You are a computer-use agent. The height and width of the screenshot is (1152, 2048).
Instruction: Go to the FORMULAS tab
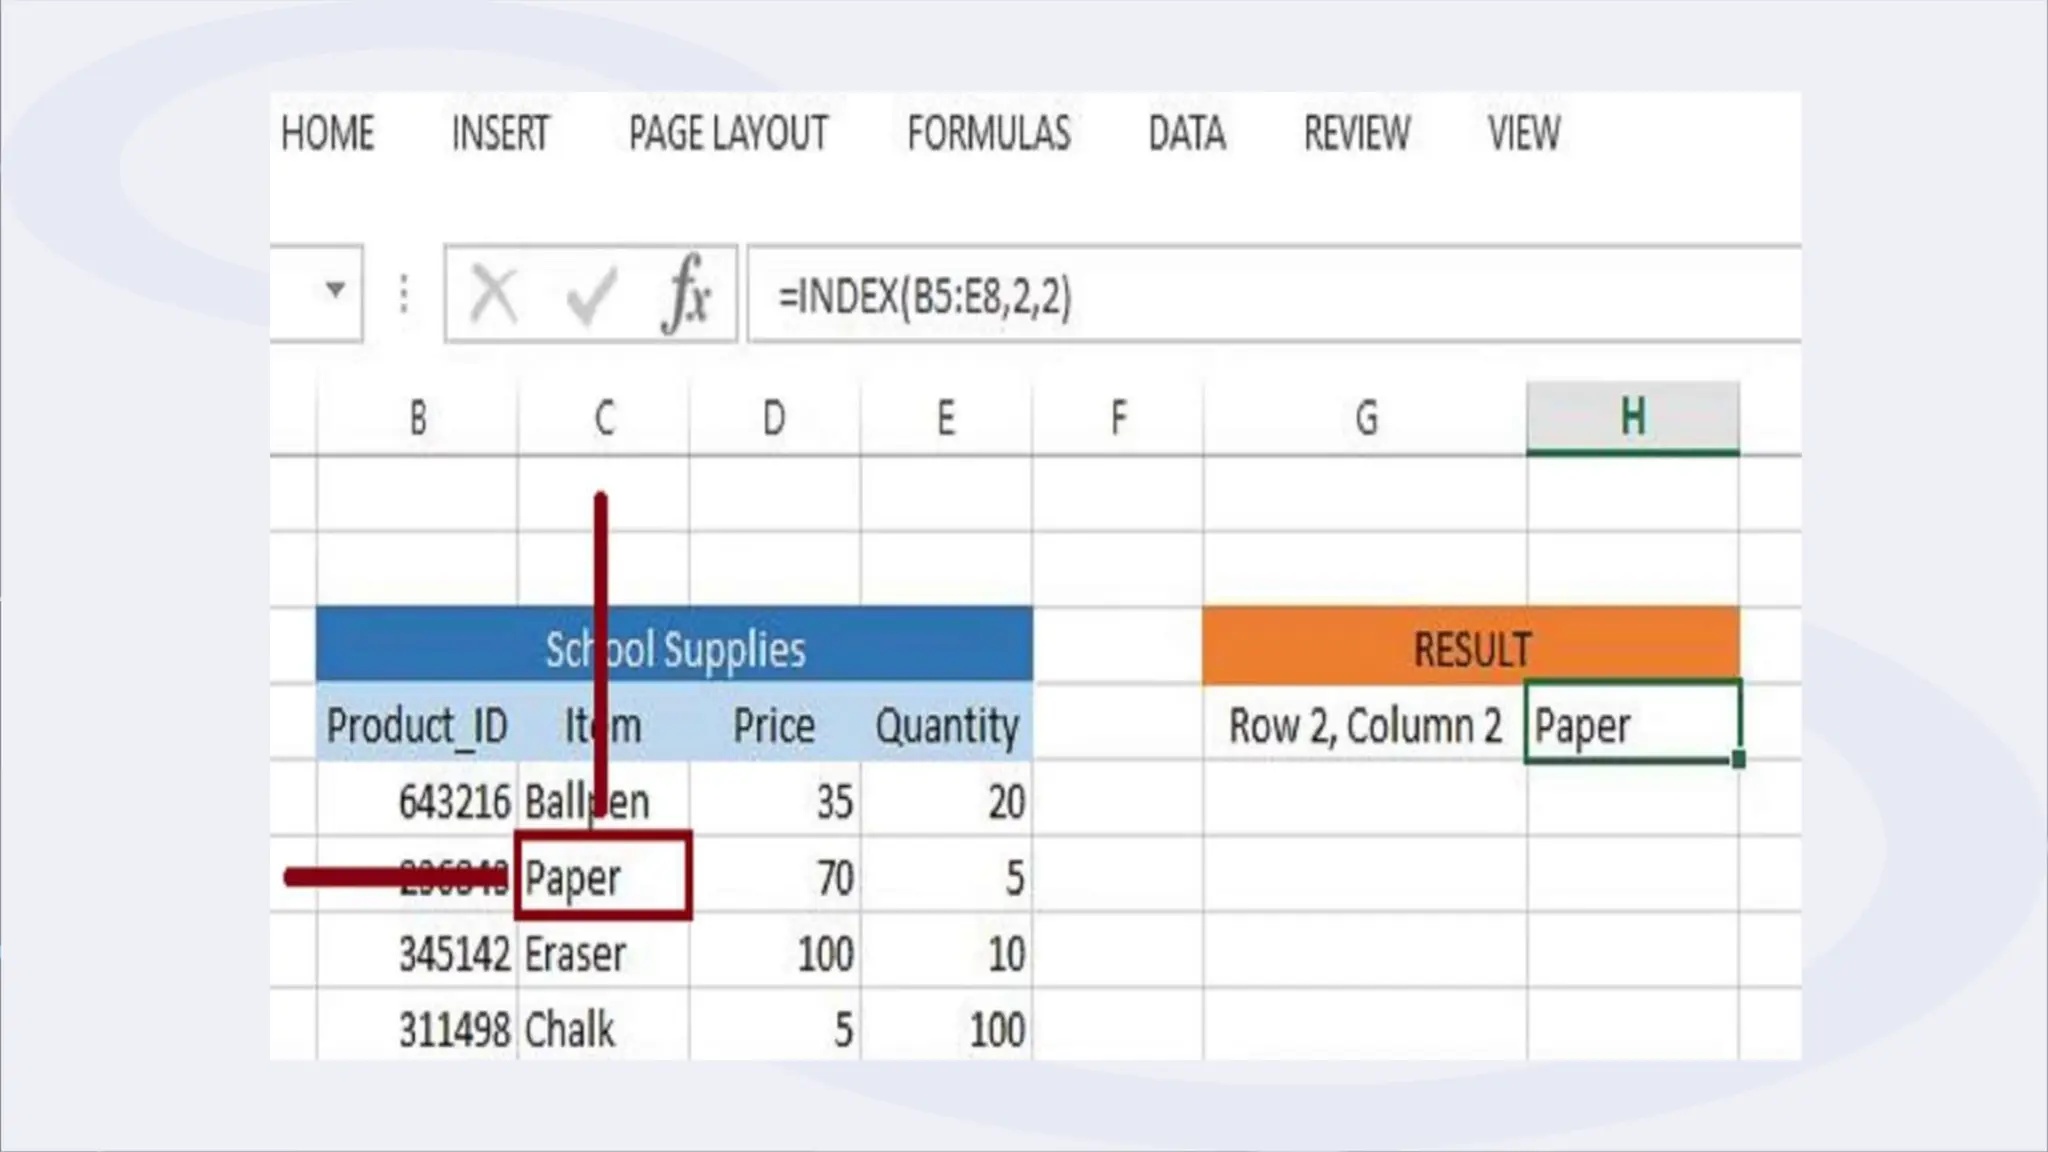pos(988,134)
